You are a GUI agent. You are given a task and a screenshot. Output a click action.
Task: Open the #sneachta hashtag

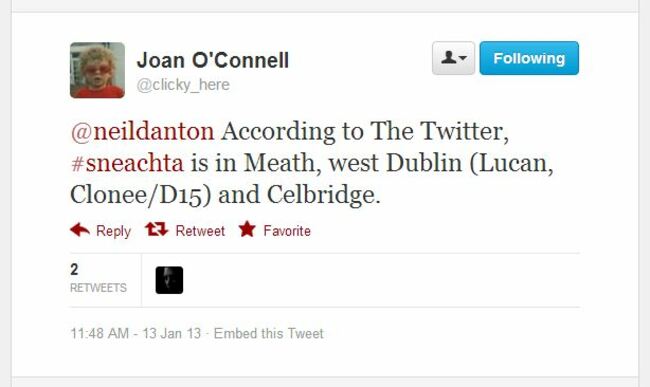pyautogui.click(x=127, y=163)
